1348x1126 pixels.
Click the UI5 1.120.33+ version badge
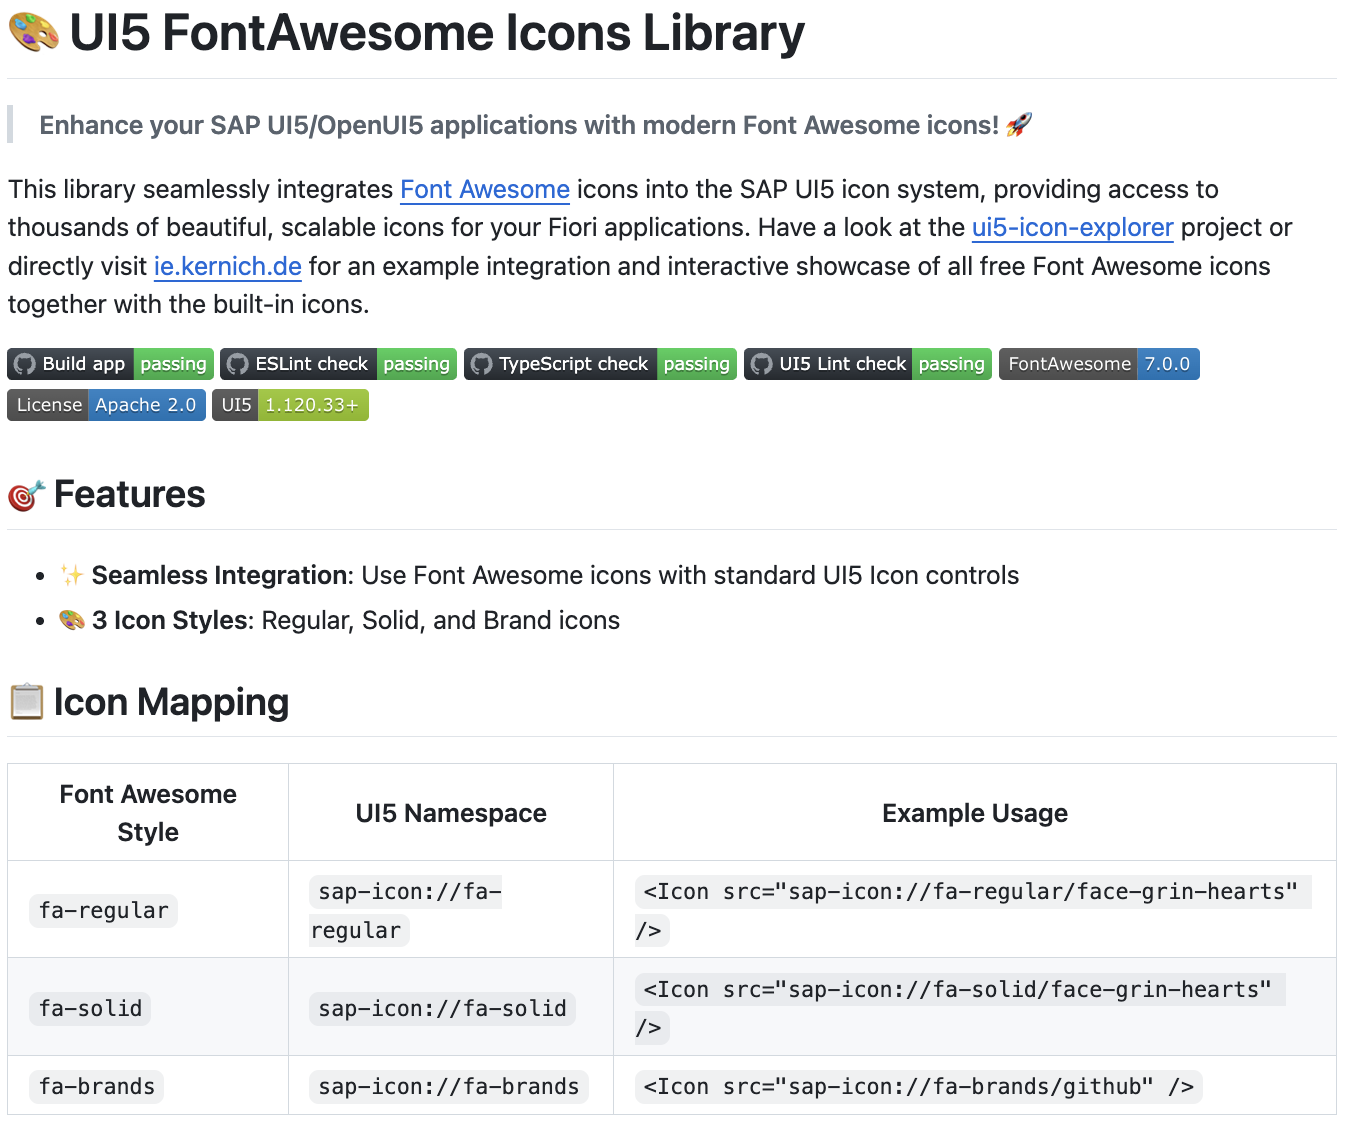pos(290,405)
